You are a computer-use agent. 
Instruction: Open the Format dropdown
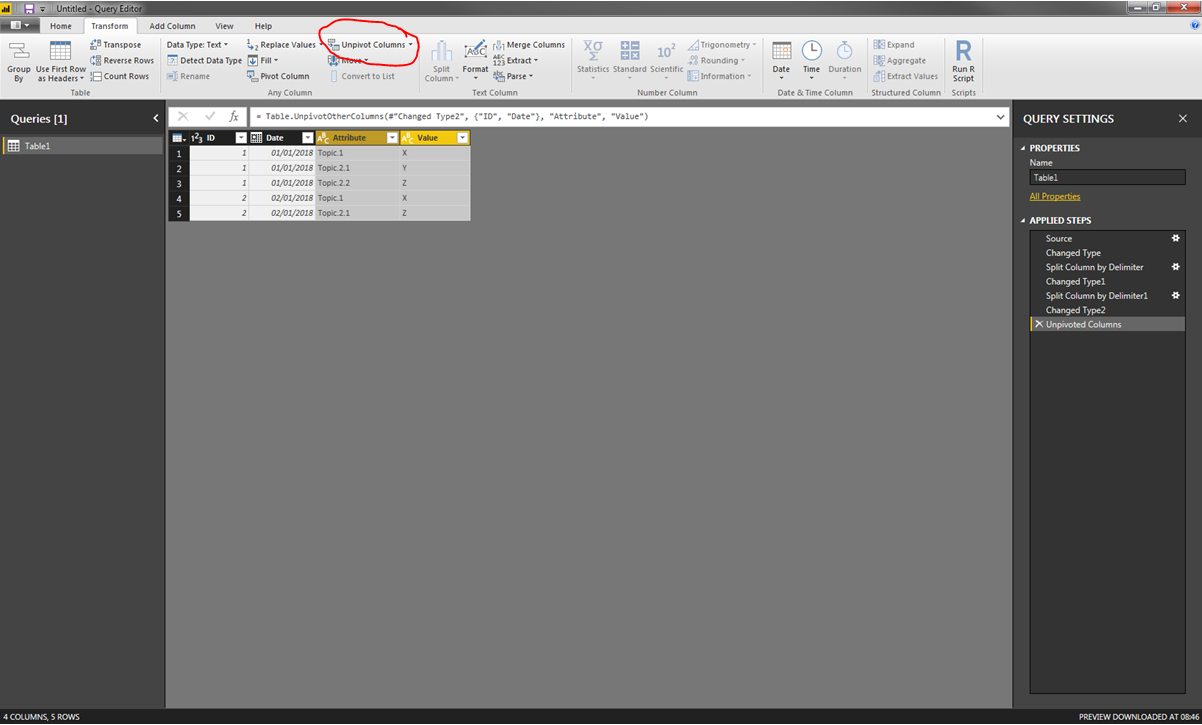point(475,60)
